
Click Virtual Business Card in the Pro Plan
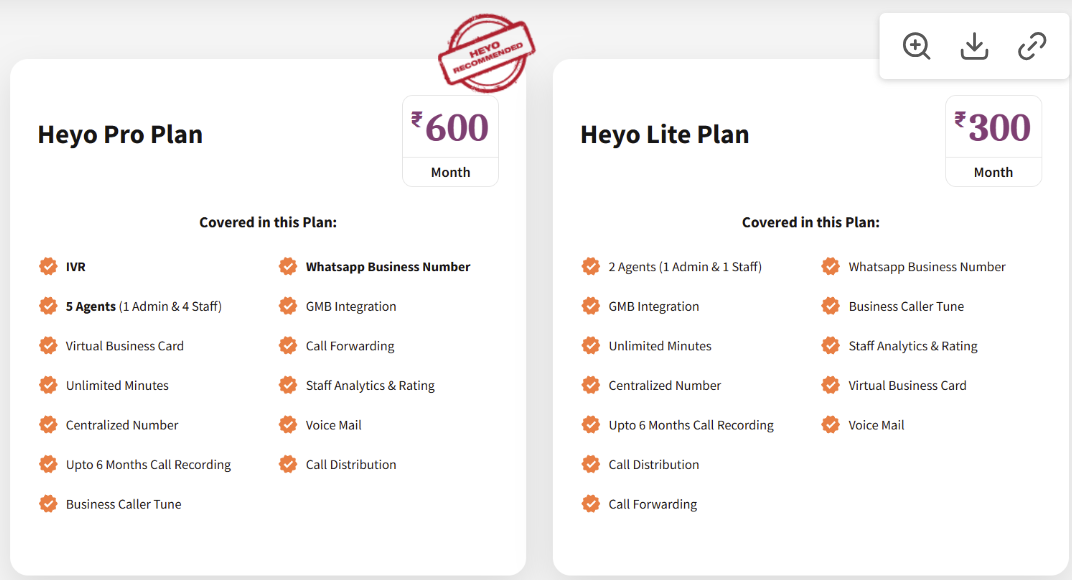pyautogui.click(x=124, y=346)
